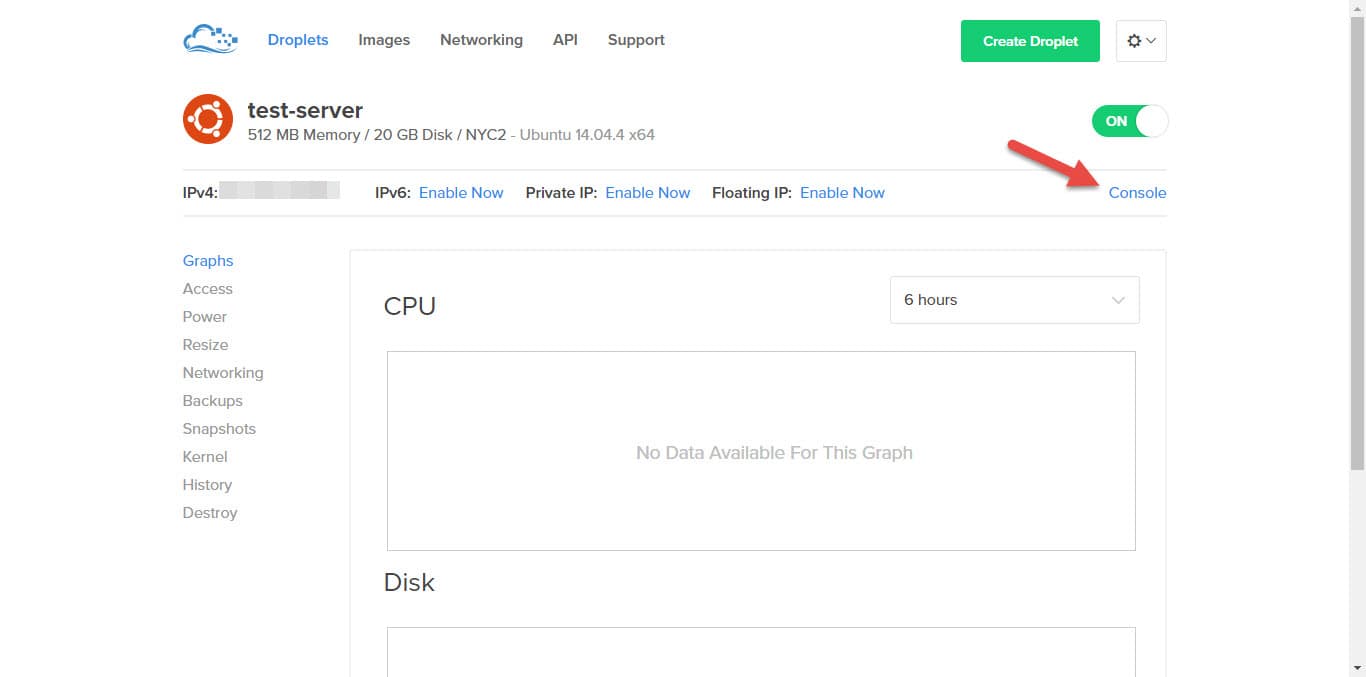Open the Droplets navigation tab
This screenshot has width=1366, height=677.
[x=298, y=40]
